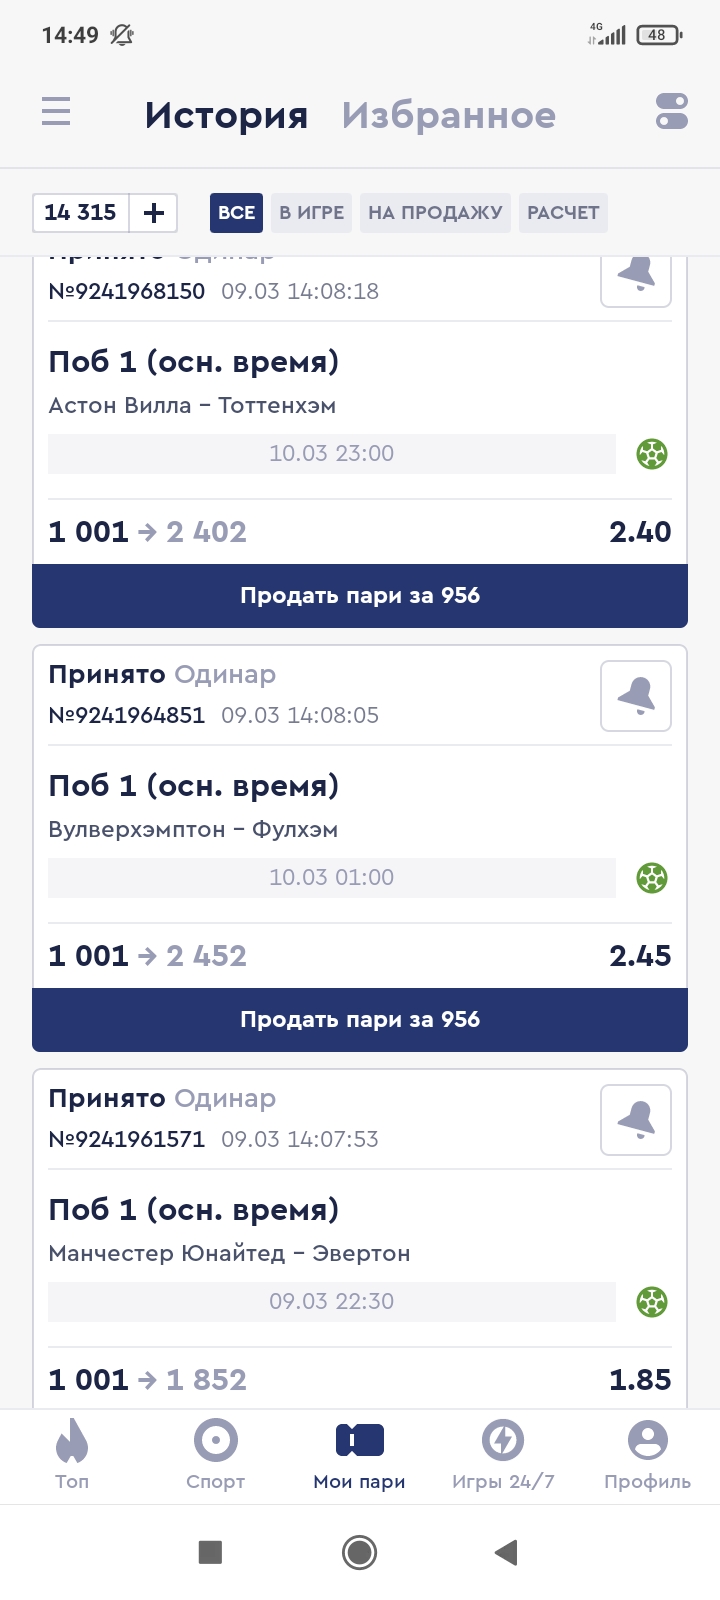
Task: Toggle notification bell for Манчестер Юнайтед – Эвертон bet
Action: [x=636, y=1120]
